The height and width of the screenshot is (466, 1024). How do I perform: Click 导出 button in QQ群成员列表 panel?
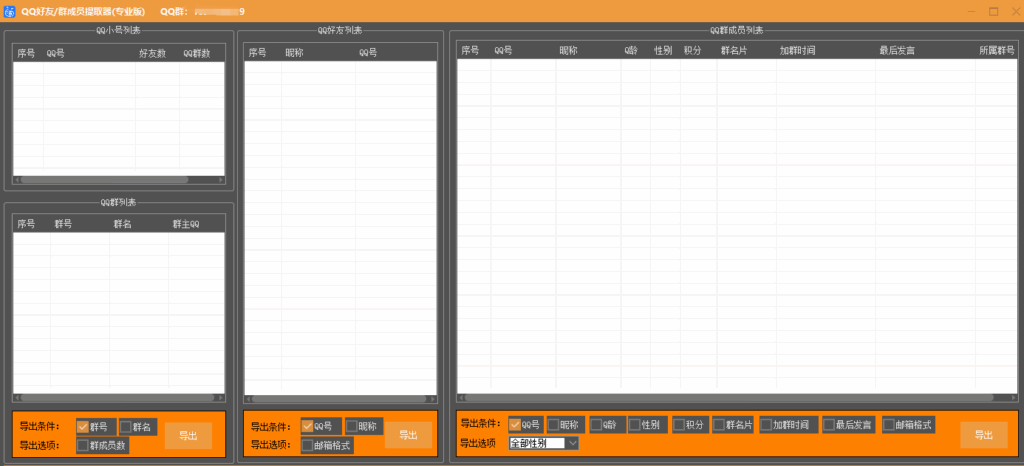(984, 435)
